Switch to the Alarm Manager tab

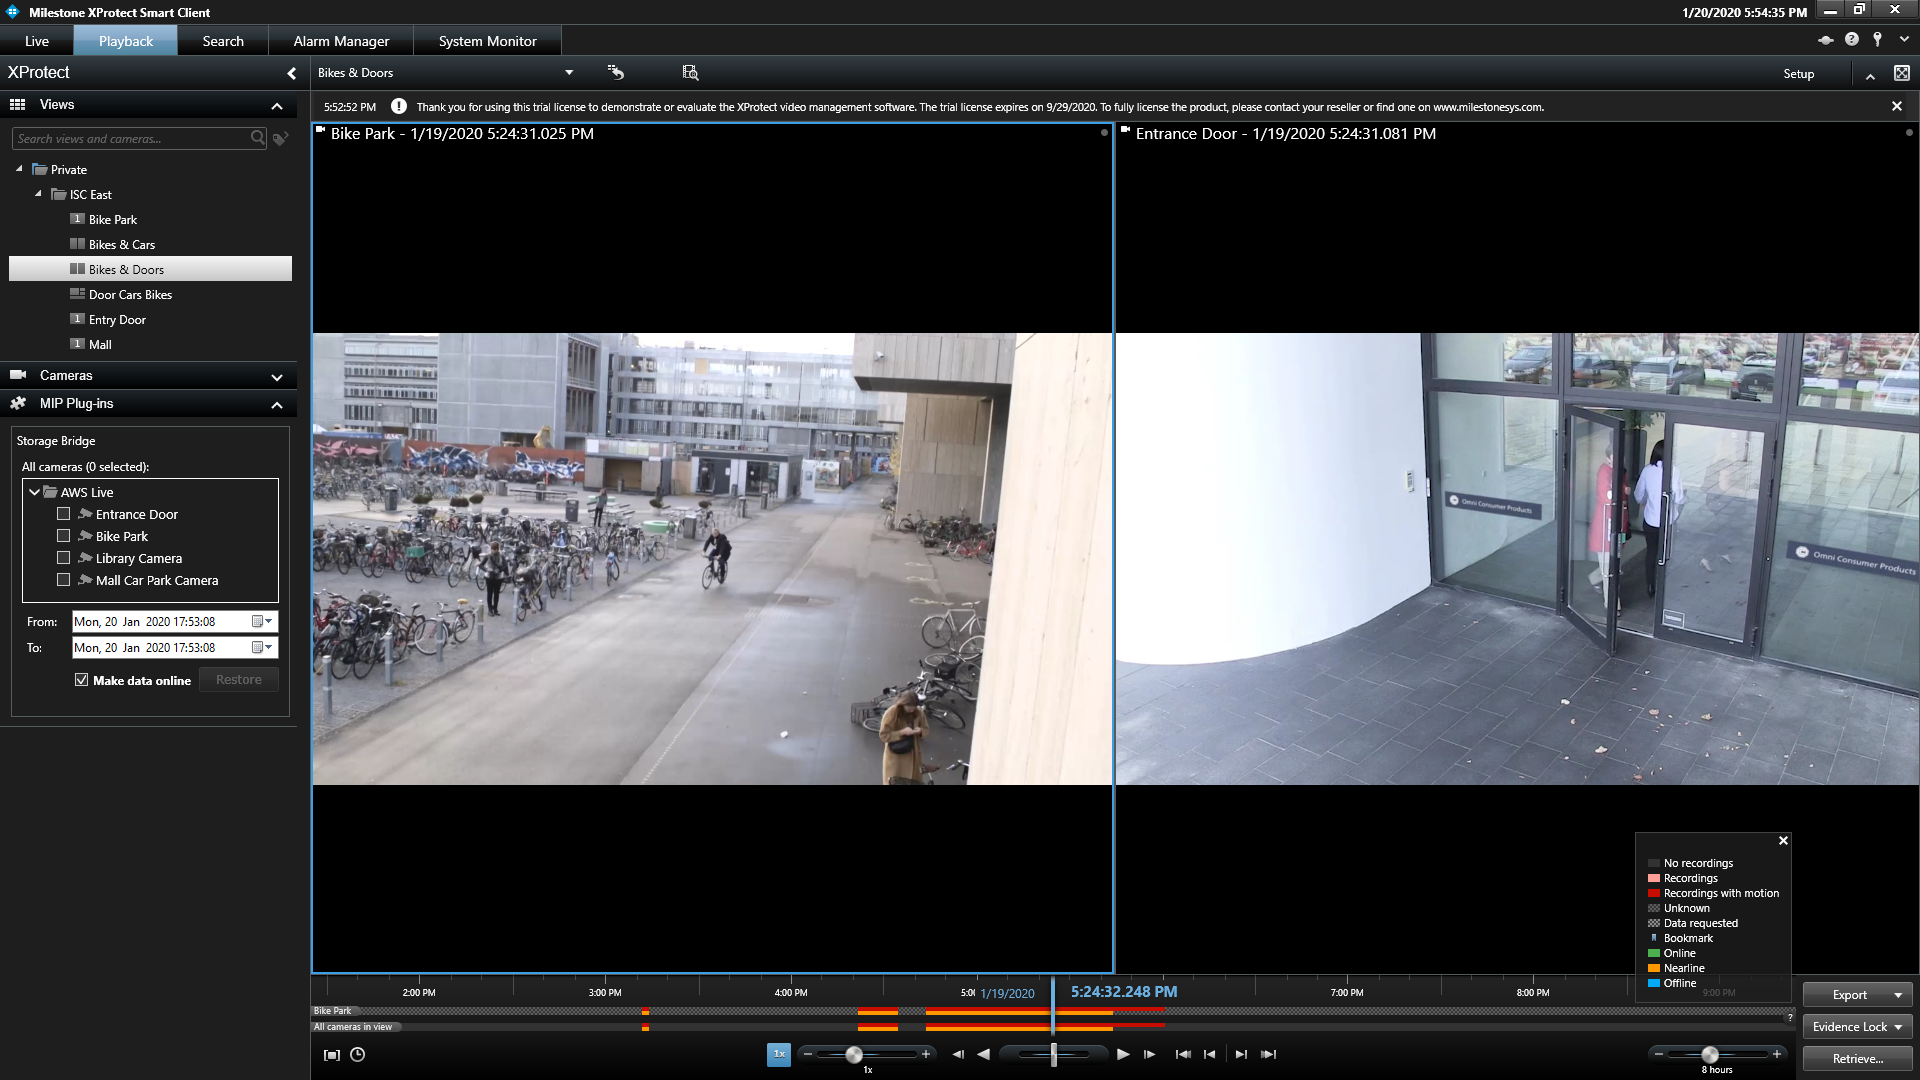click(341, 41)
